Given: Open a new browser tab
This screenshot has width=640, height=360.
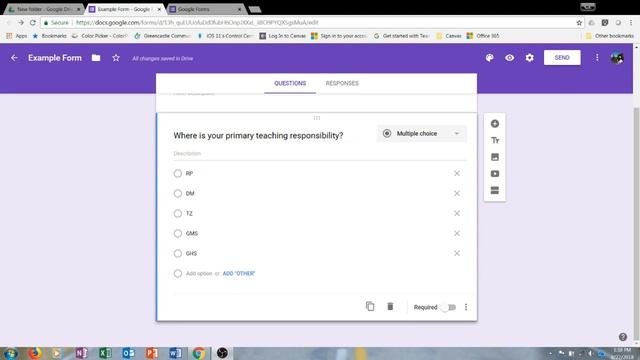Looking at the screenshot, I should pos(255,9).
